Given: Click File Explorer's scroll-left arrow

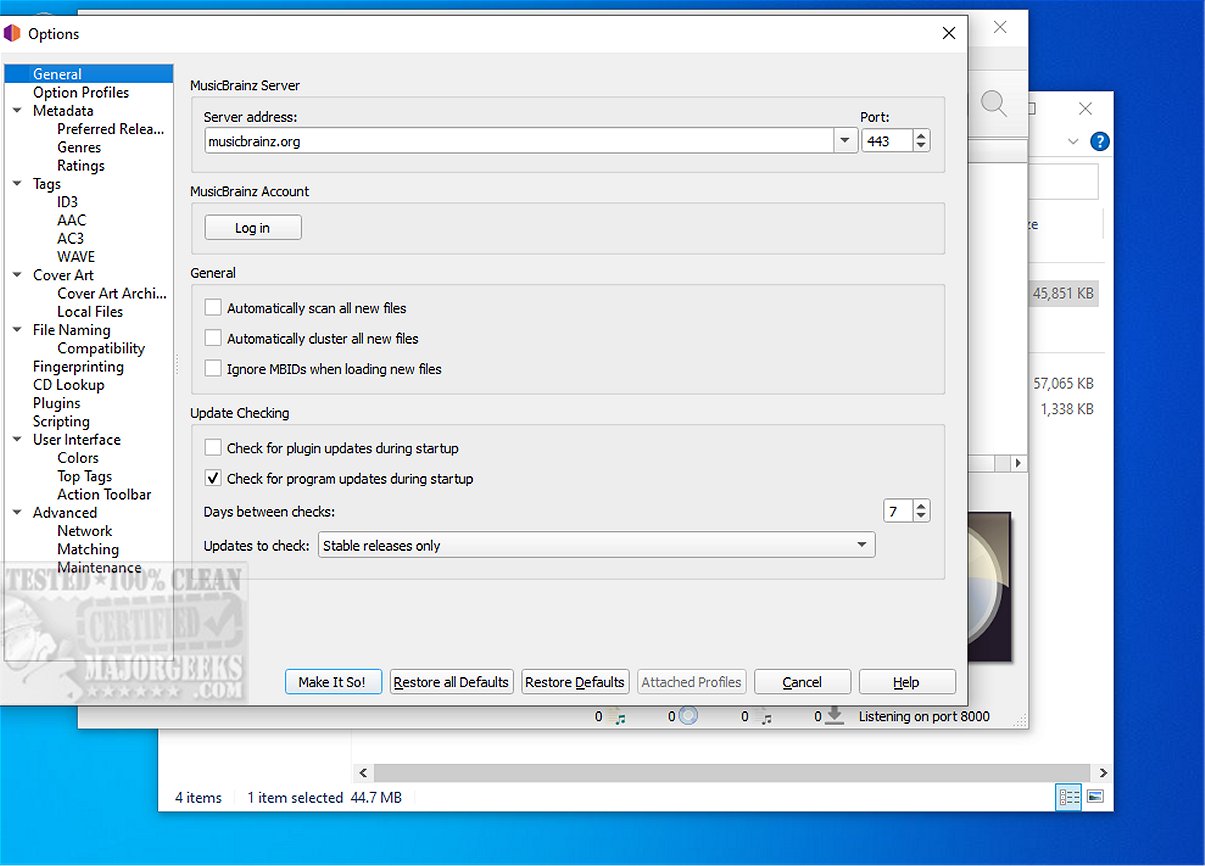Looking at the screenshot, I should coord(363,773).
